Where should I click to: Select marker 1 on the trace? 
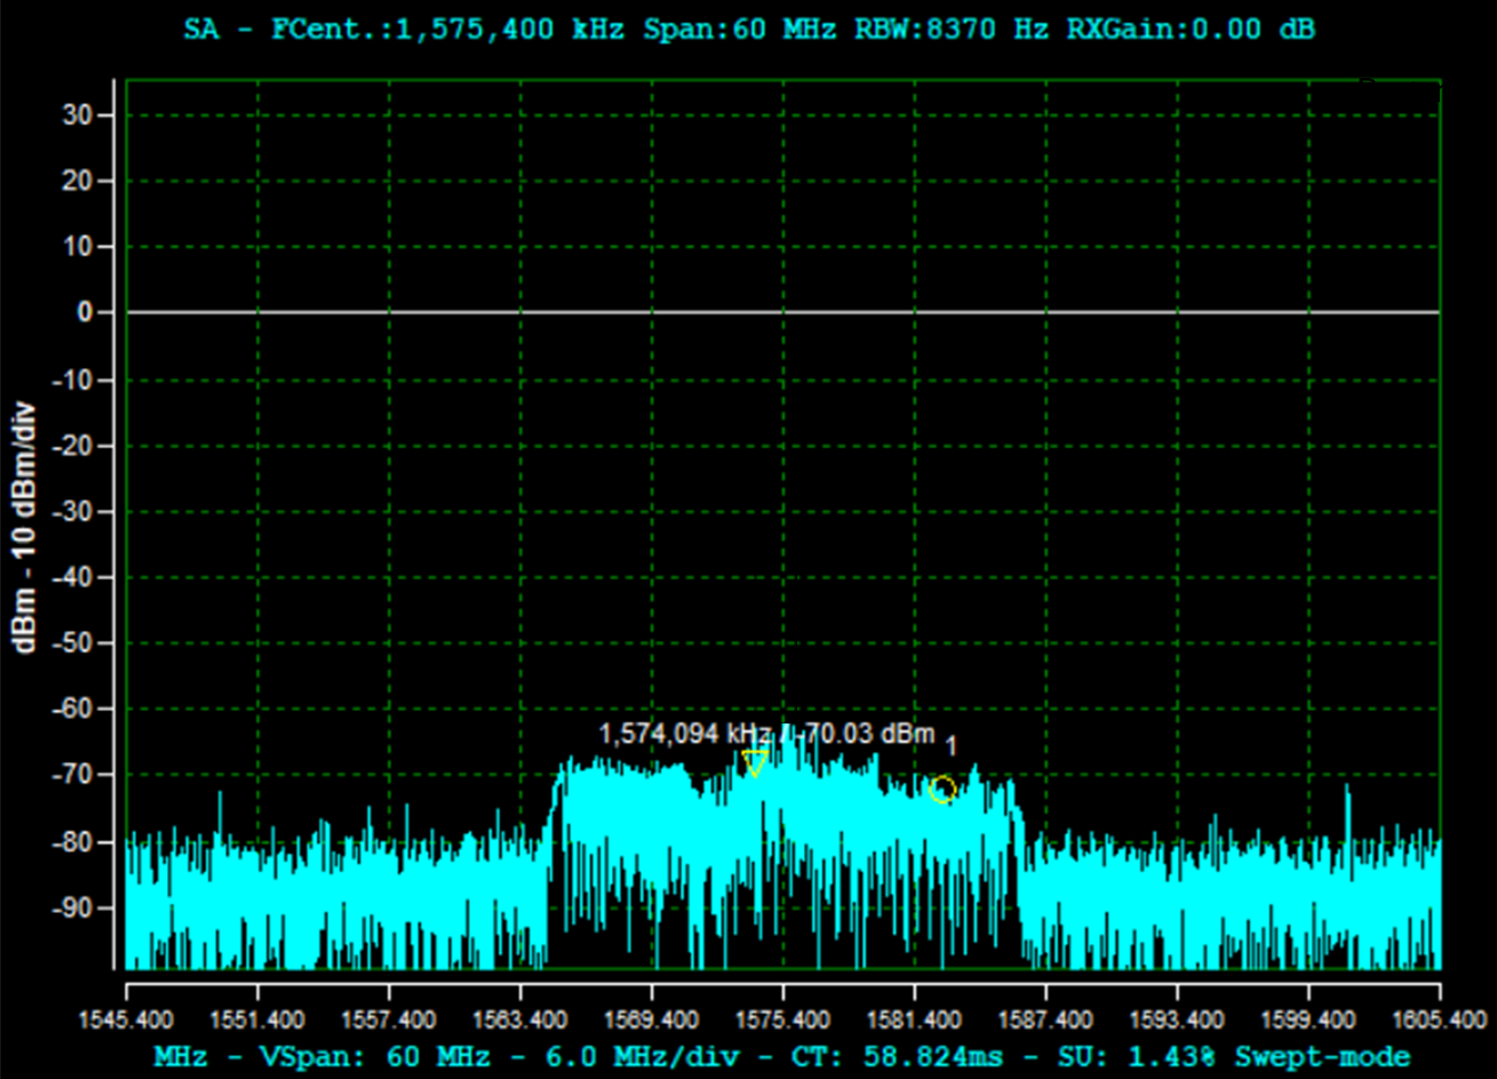pyautogui.click(x=941, y=789)
